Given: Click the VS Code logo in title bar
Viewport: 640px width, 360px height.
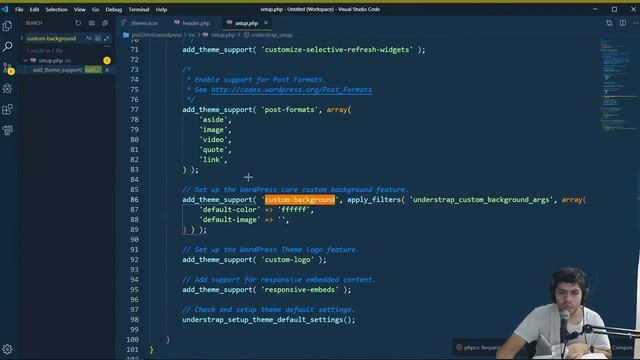Looking at the screenshot, I should pos(5,9).
